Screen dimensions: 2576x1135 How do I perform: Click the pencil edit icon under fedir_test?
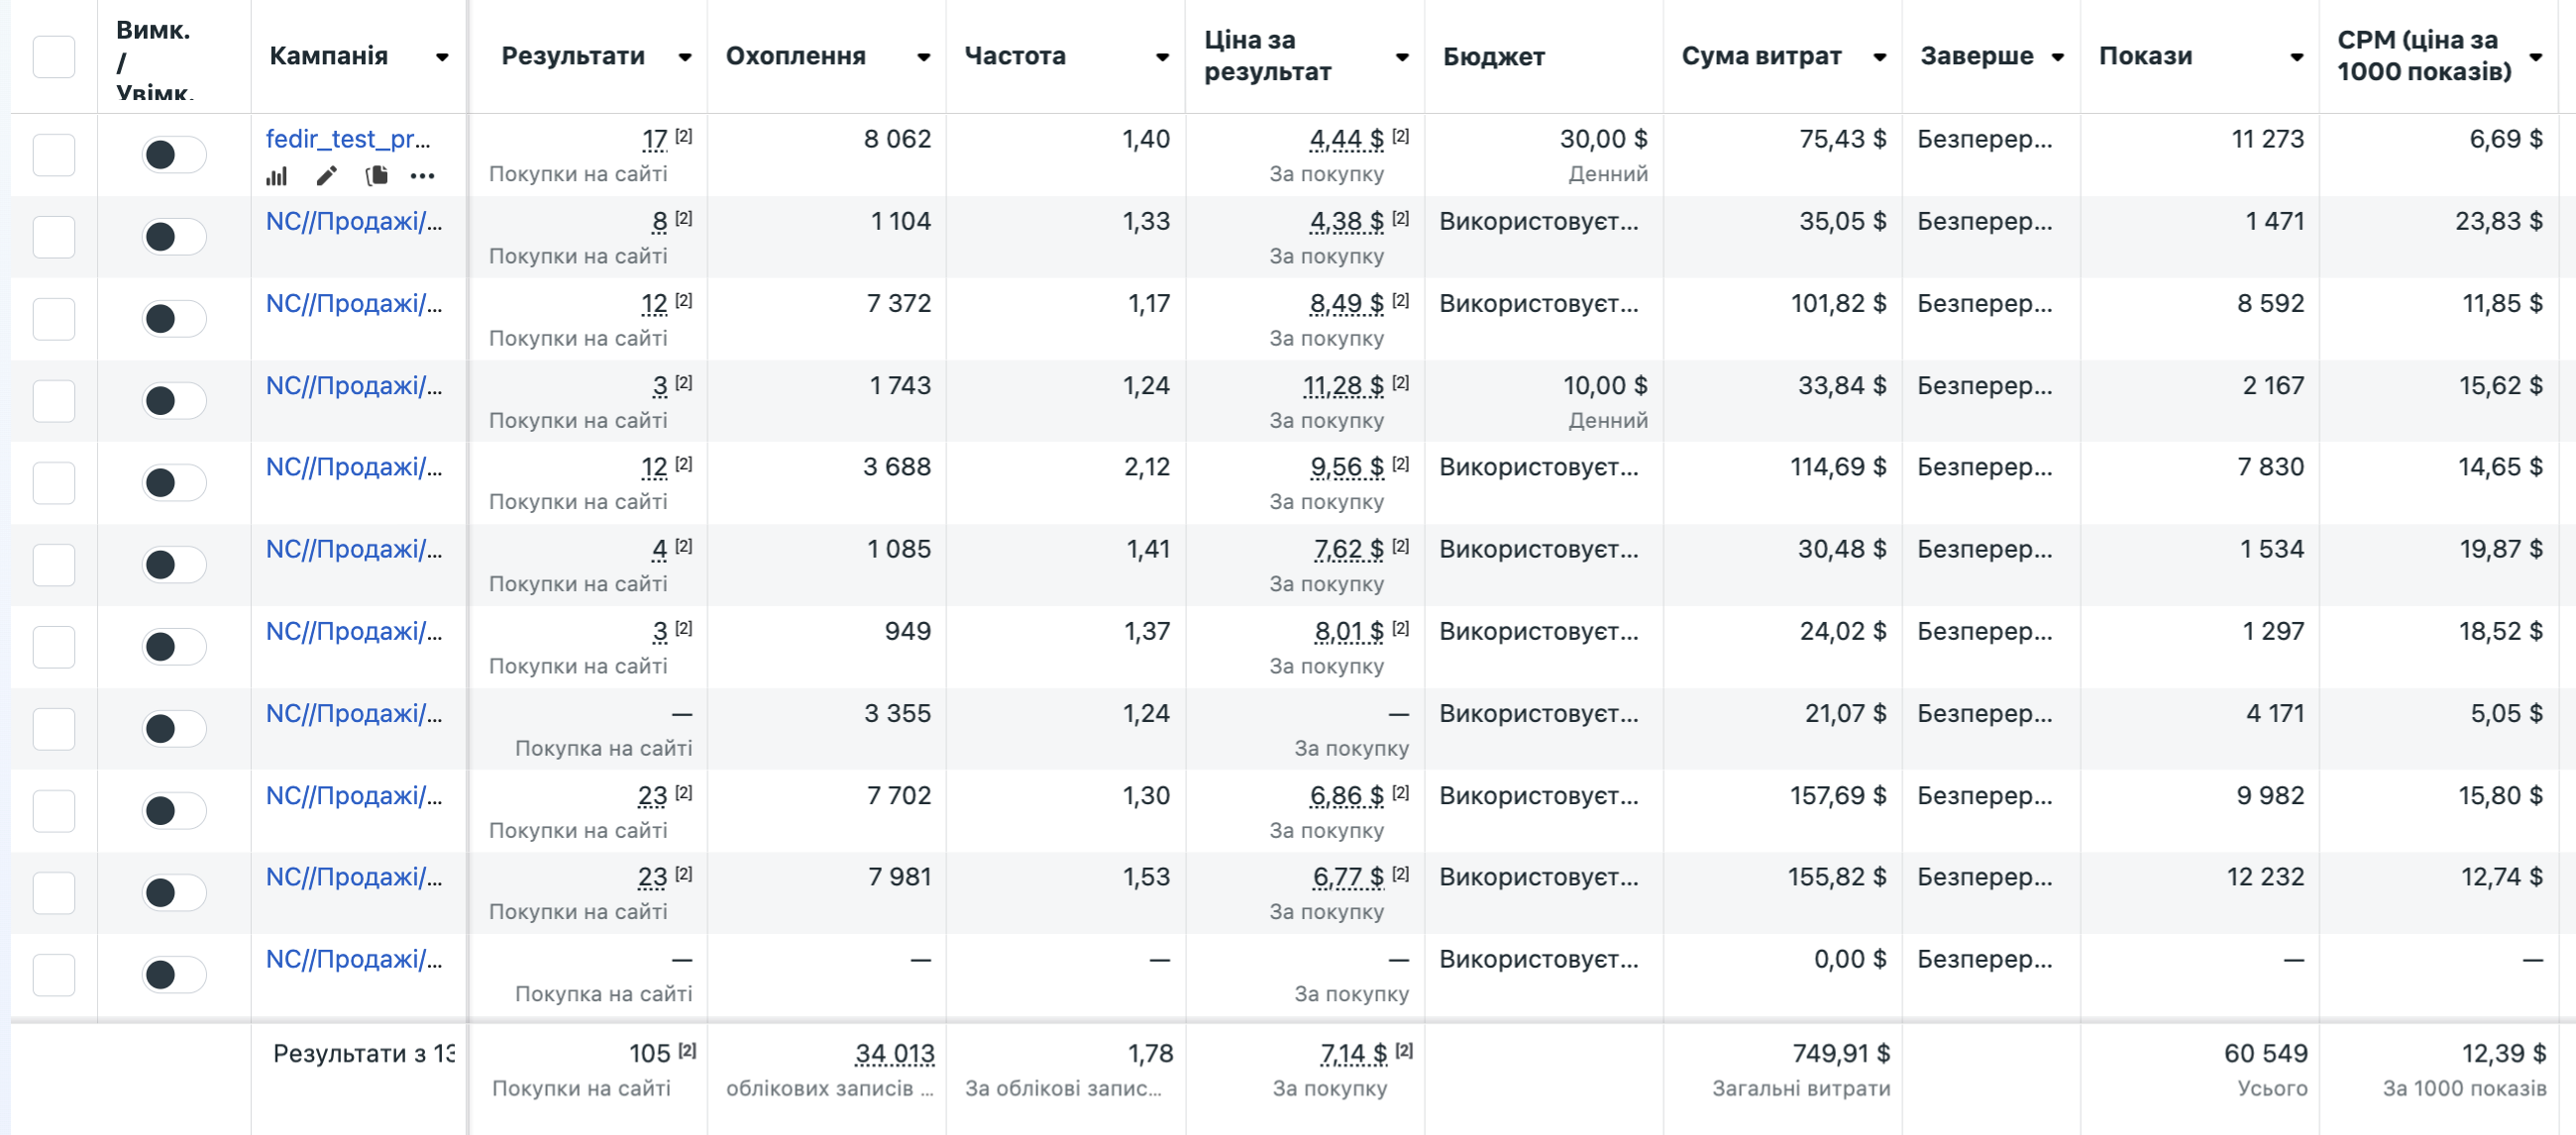(x=326, y=177)
